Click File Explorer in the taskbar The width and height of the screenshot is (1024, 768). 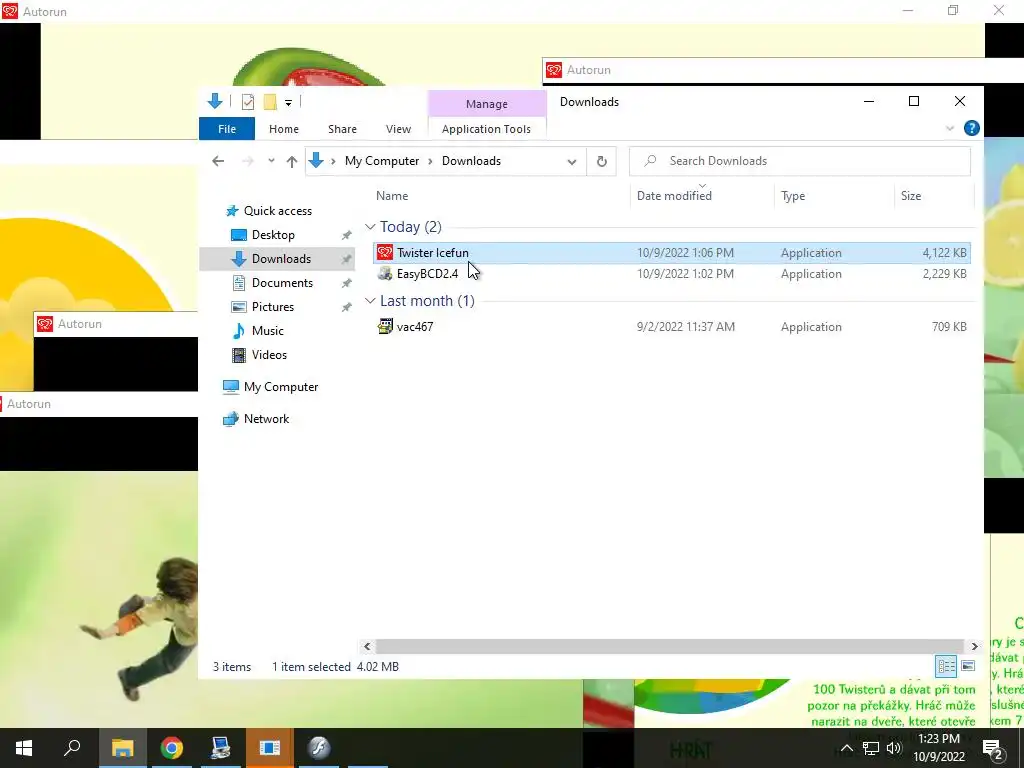click(x=122, y=748)
